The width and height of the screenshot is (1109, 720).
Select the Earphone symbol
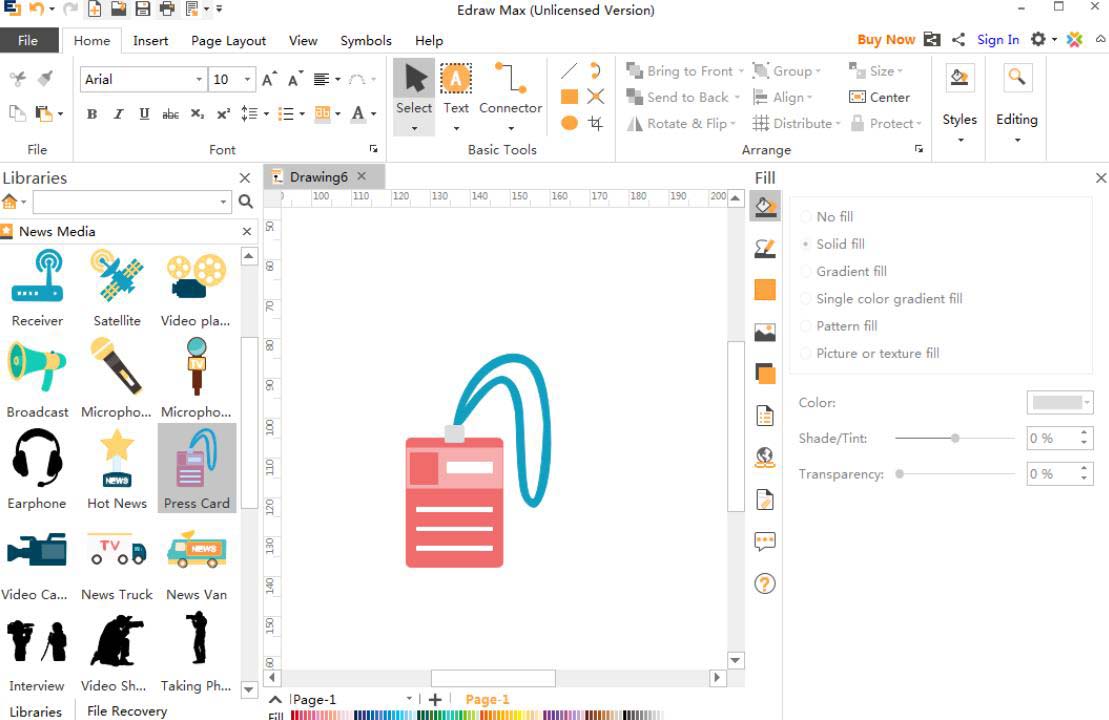point(37,470)
